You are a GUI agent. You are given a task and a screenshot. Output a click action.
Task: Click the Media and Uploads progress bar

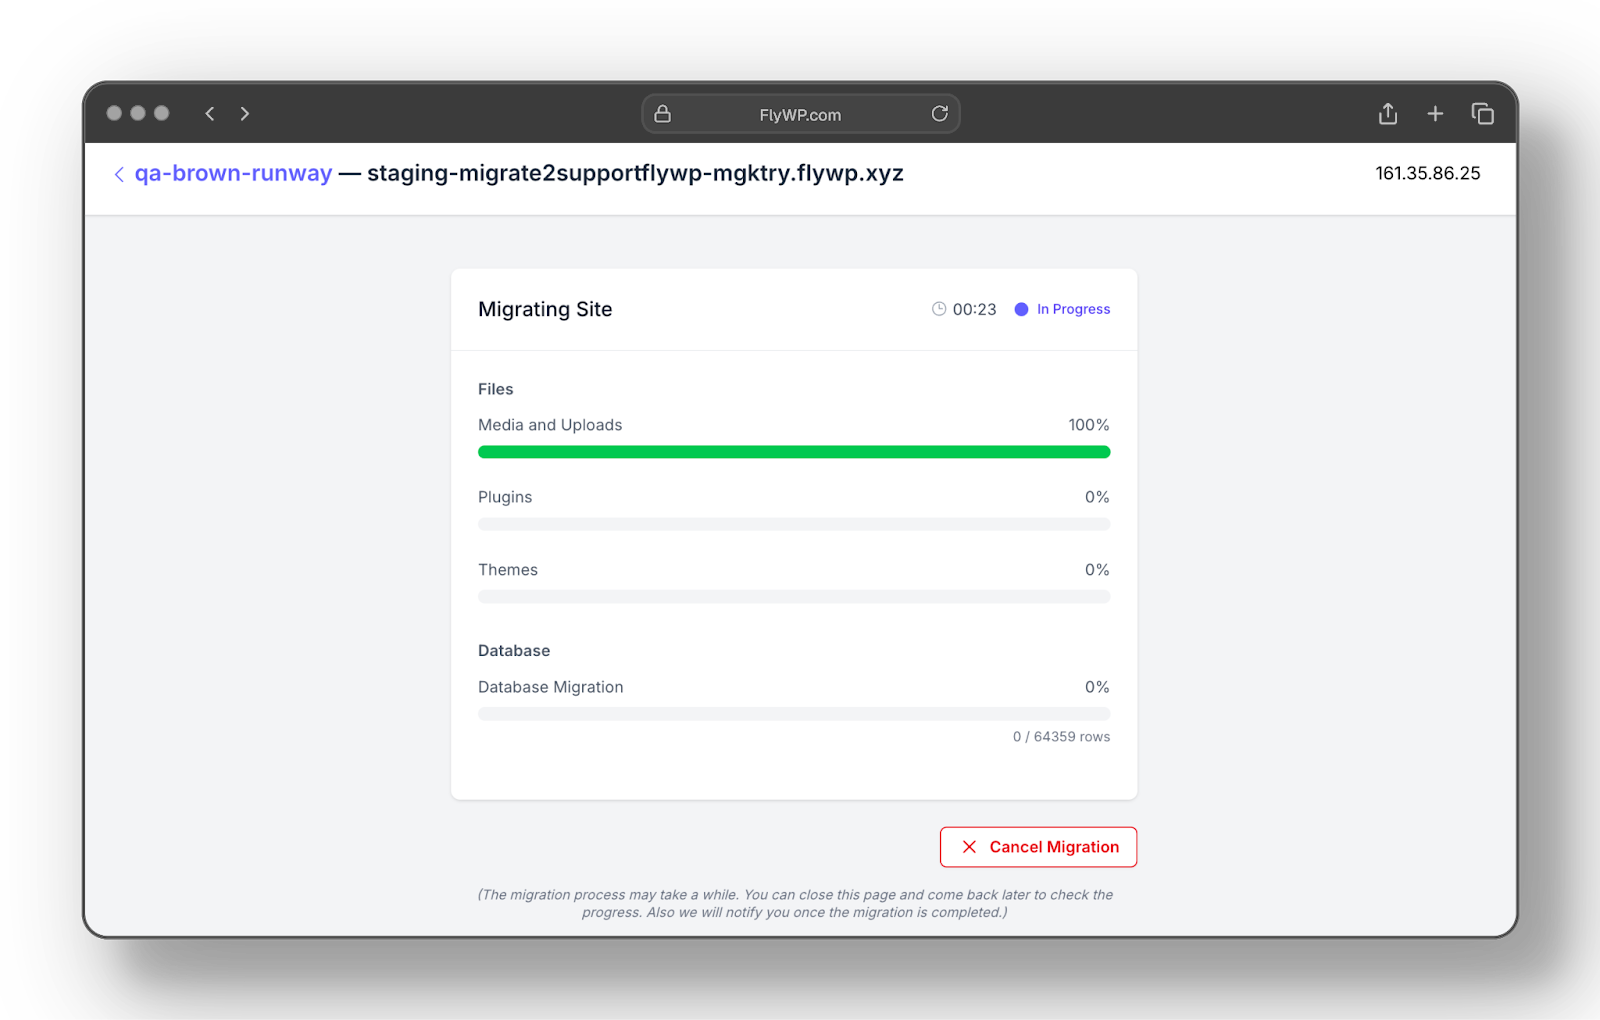(x=794, y=452)
